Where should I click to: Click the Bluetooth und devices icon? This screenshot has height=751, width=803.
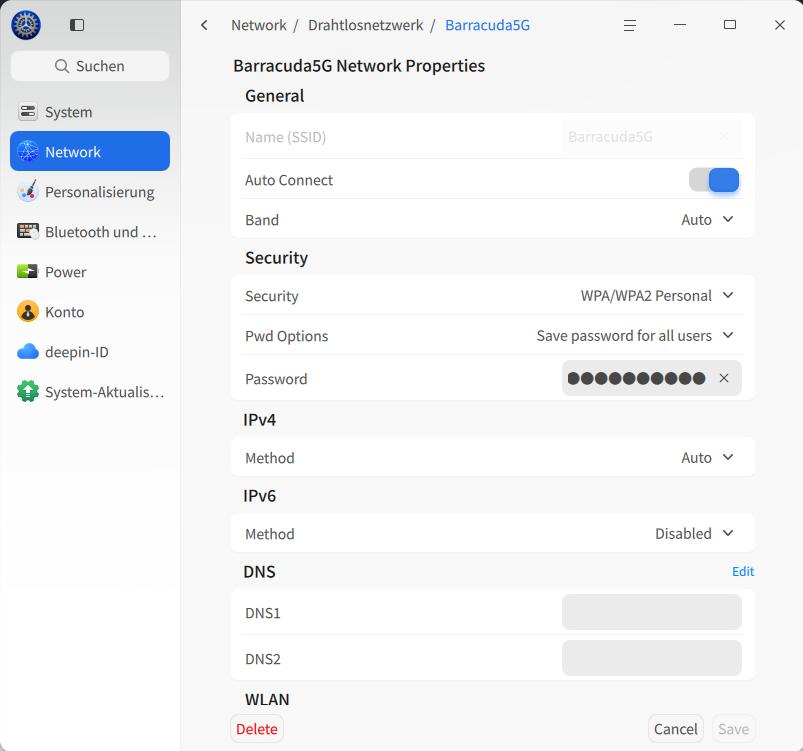click(x=28, y=231)
